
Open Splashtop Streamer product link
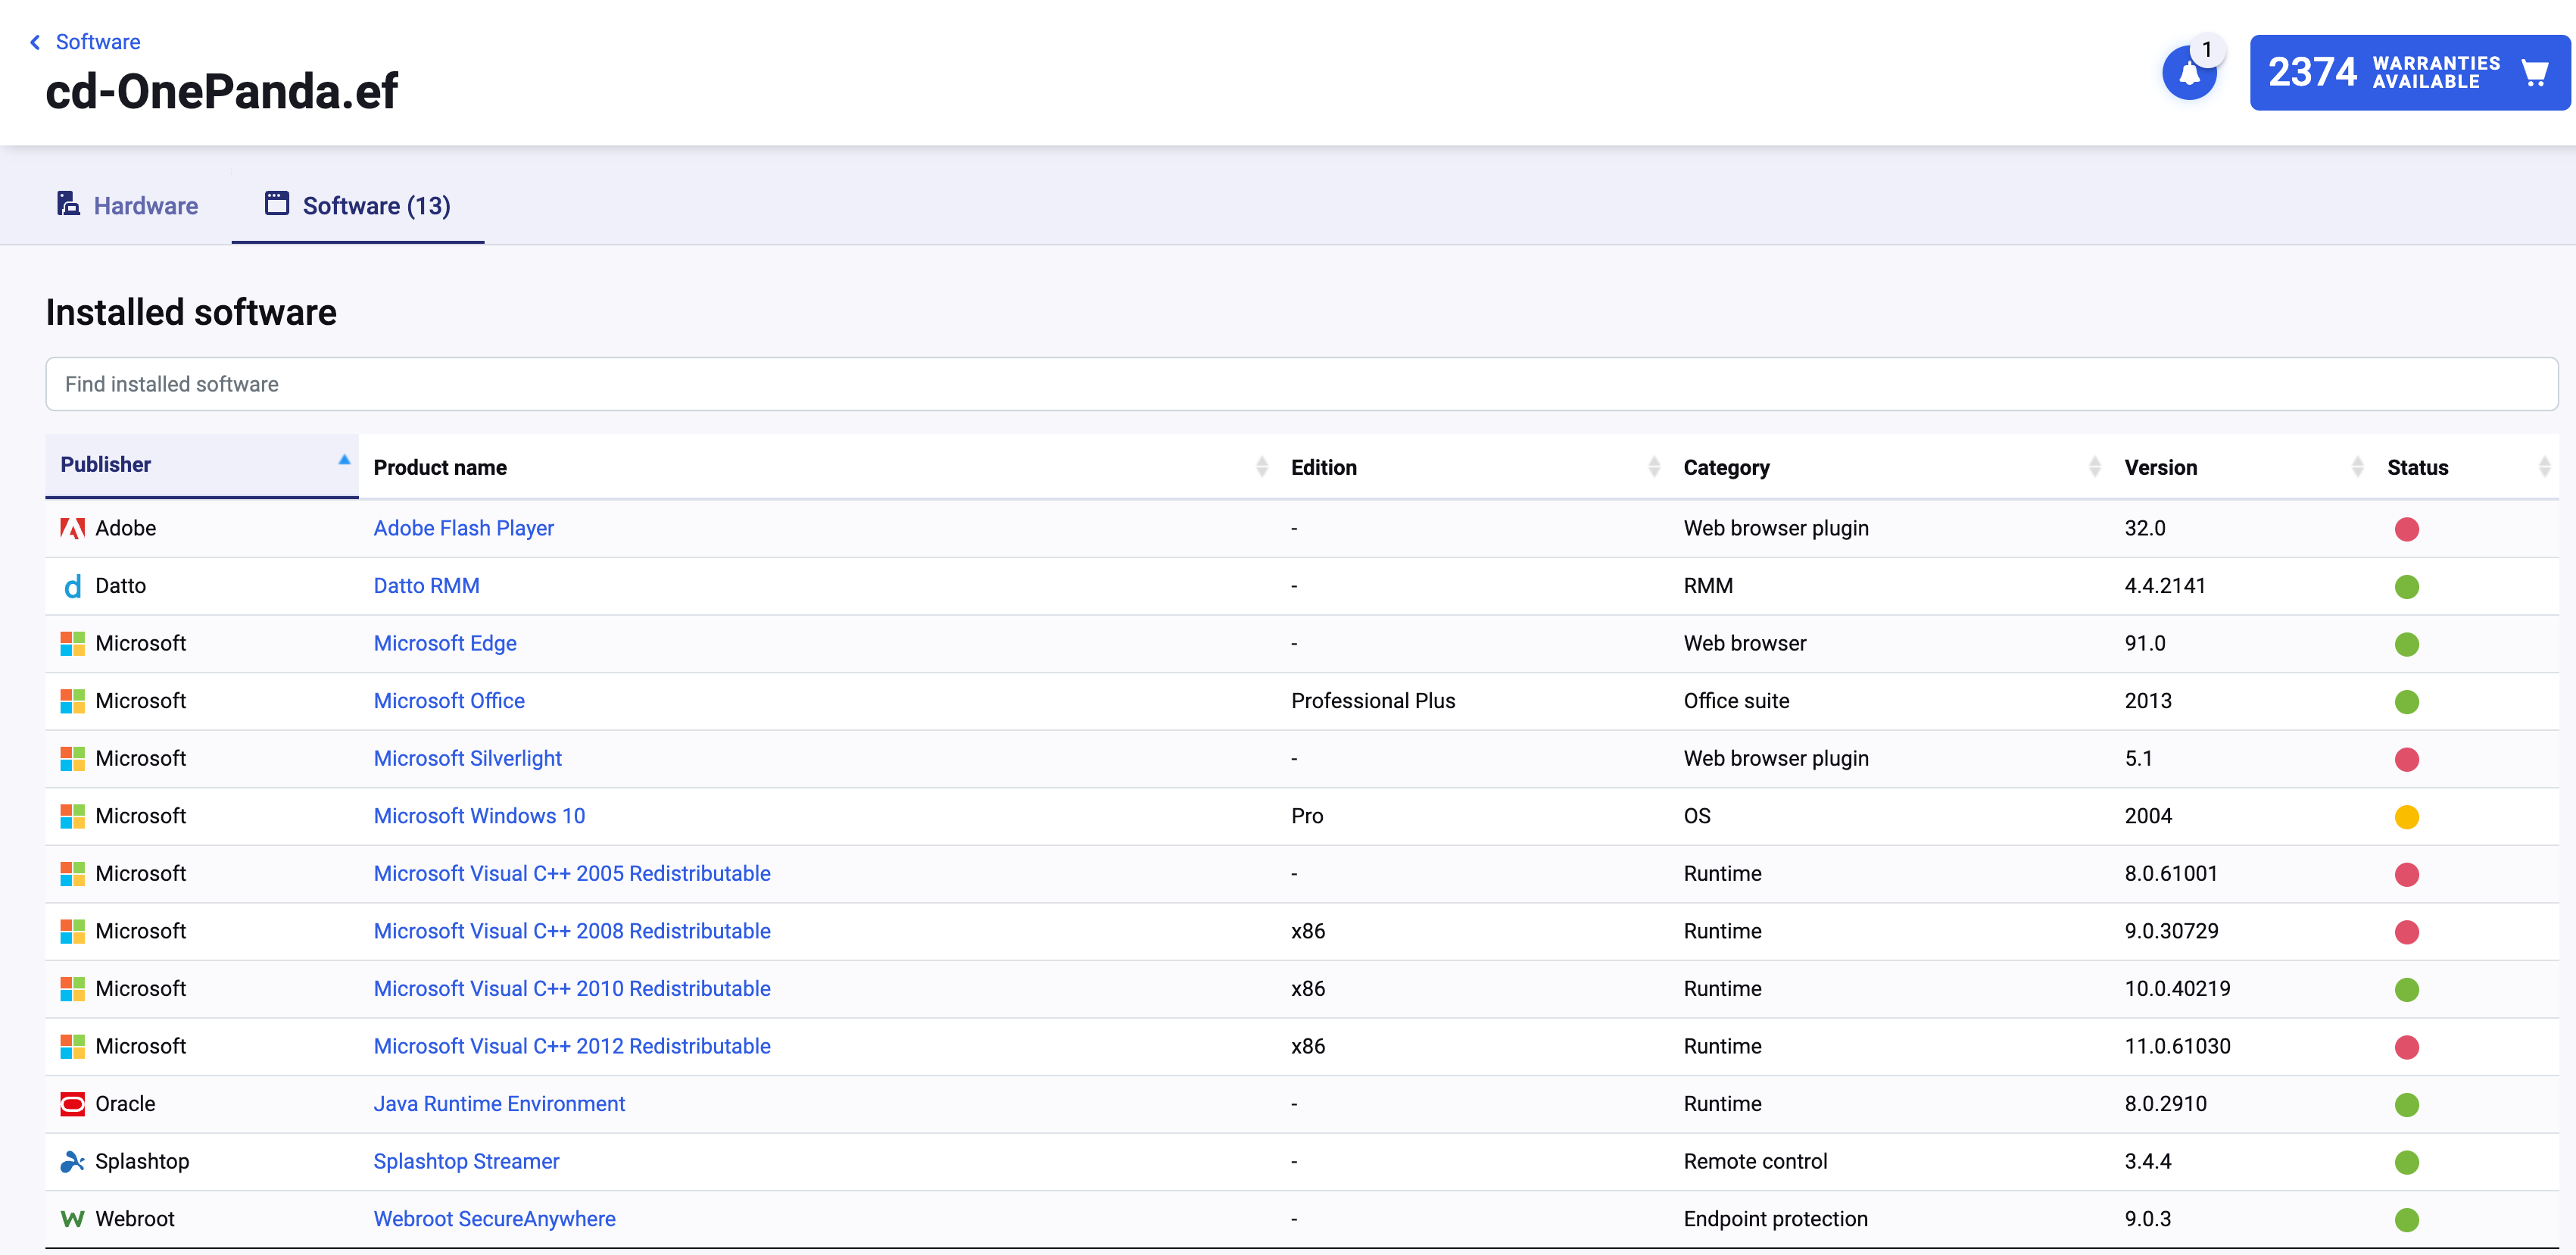pyautogui.click(x=466, y=1161)
